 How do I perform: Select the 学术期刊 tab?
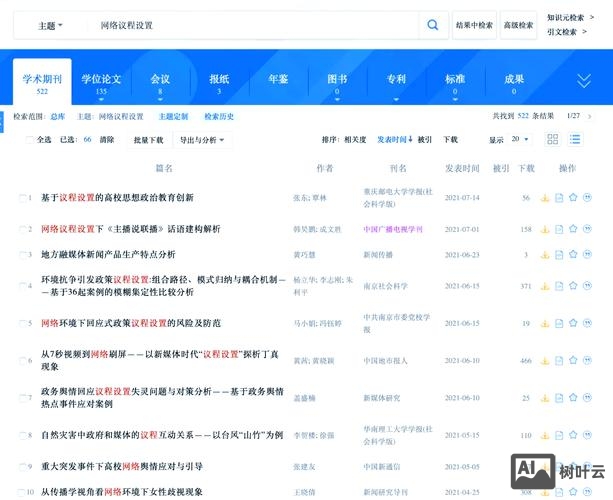(x=42, y=82)
